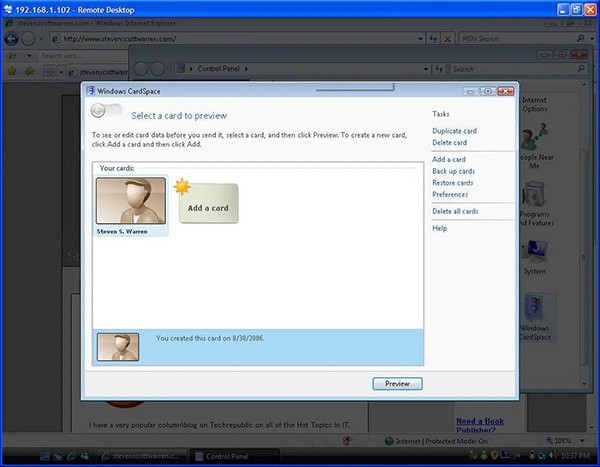Click Delete card in Tasks

coord(449,143)
